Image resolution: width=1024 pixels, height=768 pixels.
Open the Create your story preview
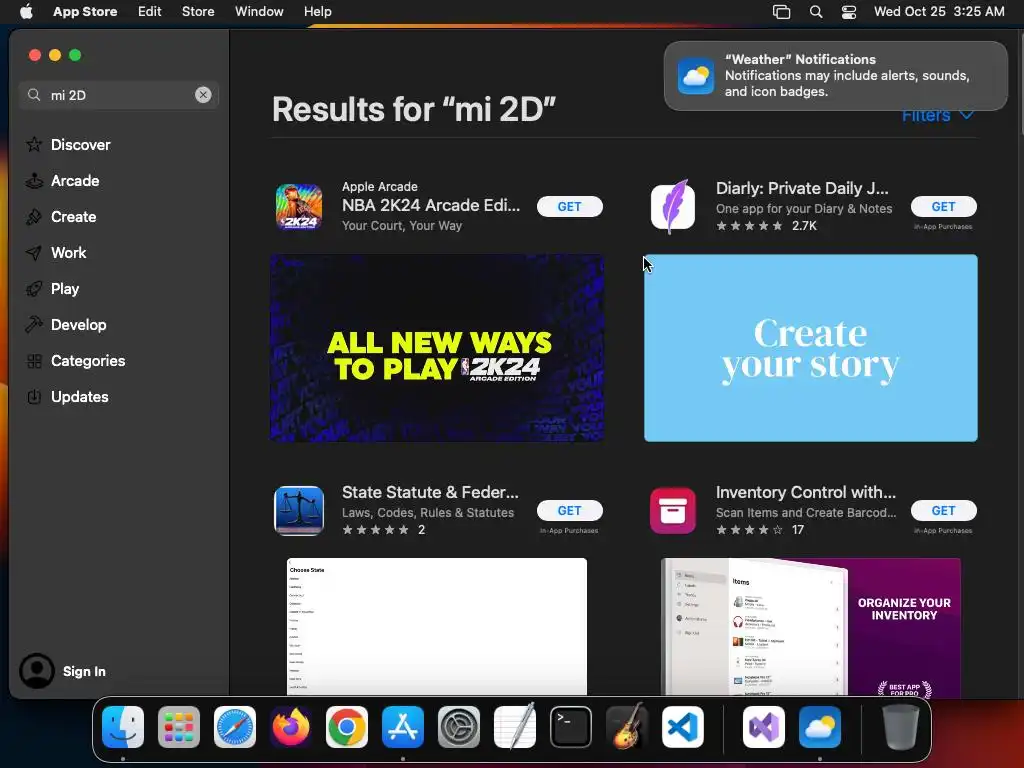(810, 348)
